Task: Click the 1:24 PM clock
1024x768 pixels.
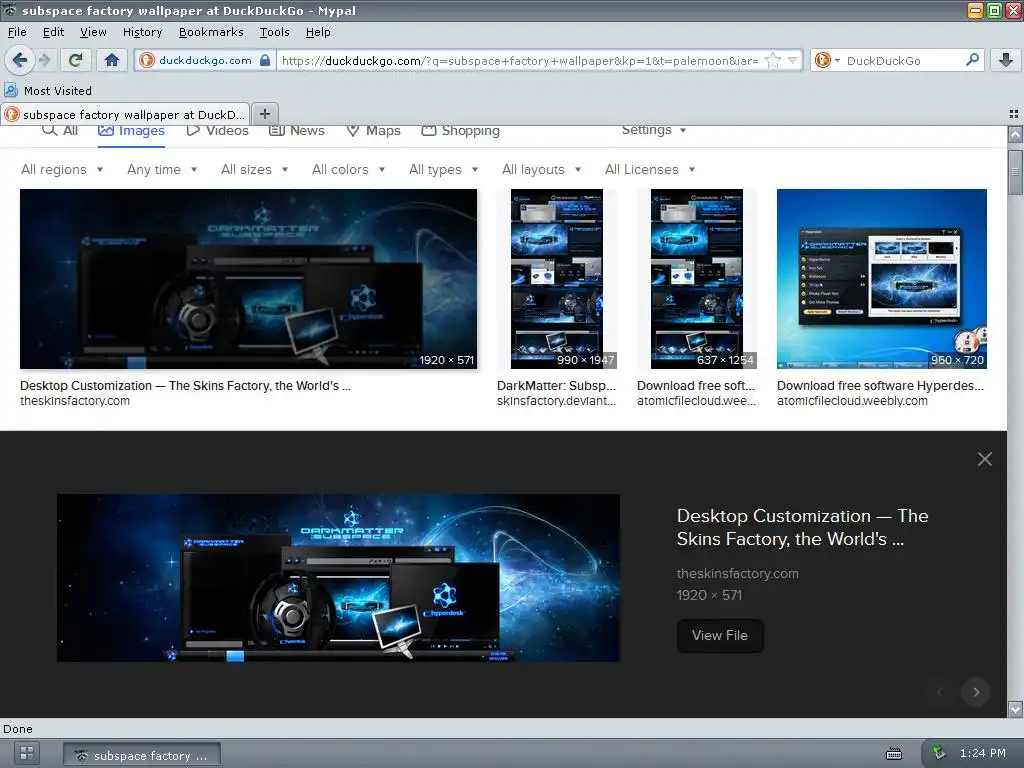Action: 982,753
